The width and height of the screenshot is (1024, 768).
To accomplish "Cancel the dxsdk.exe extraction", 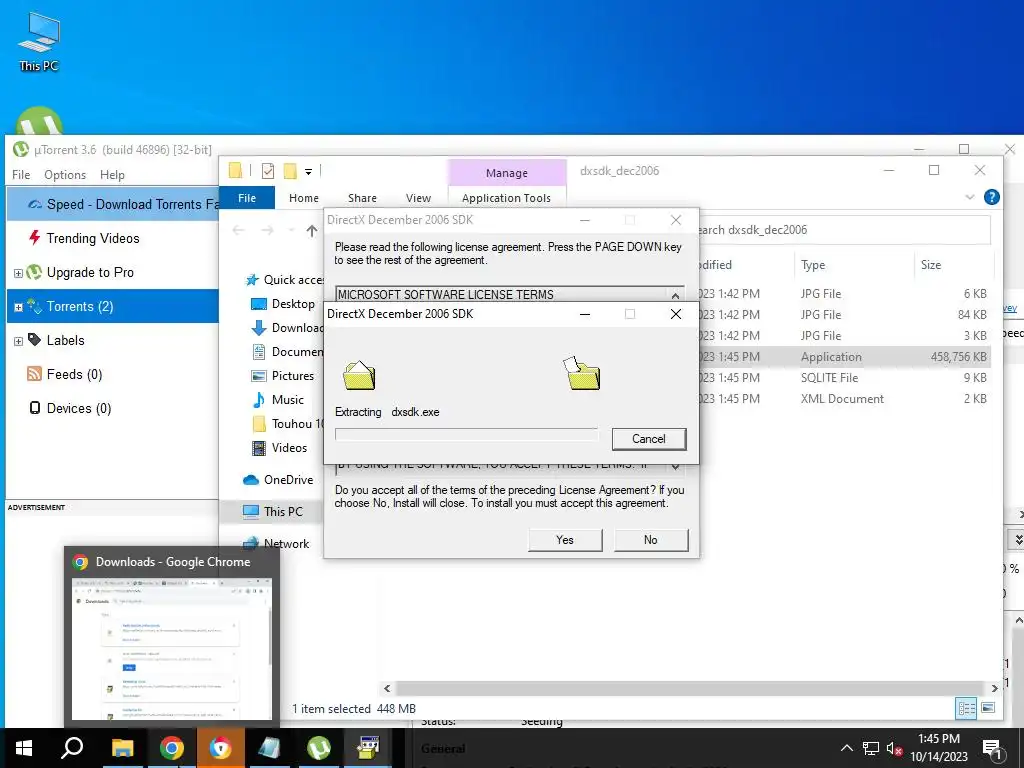I will pyautogui.click(x=648, y=439).
